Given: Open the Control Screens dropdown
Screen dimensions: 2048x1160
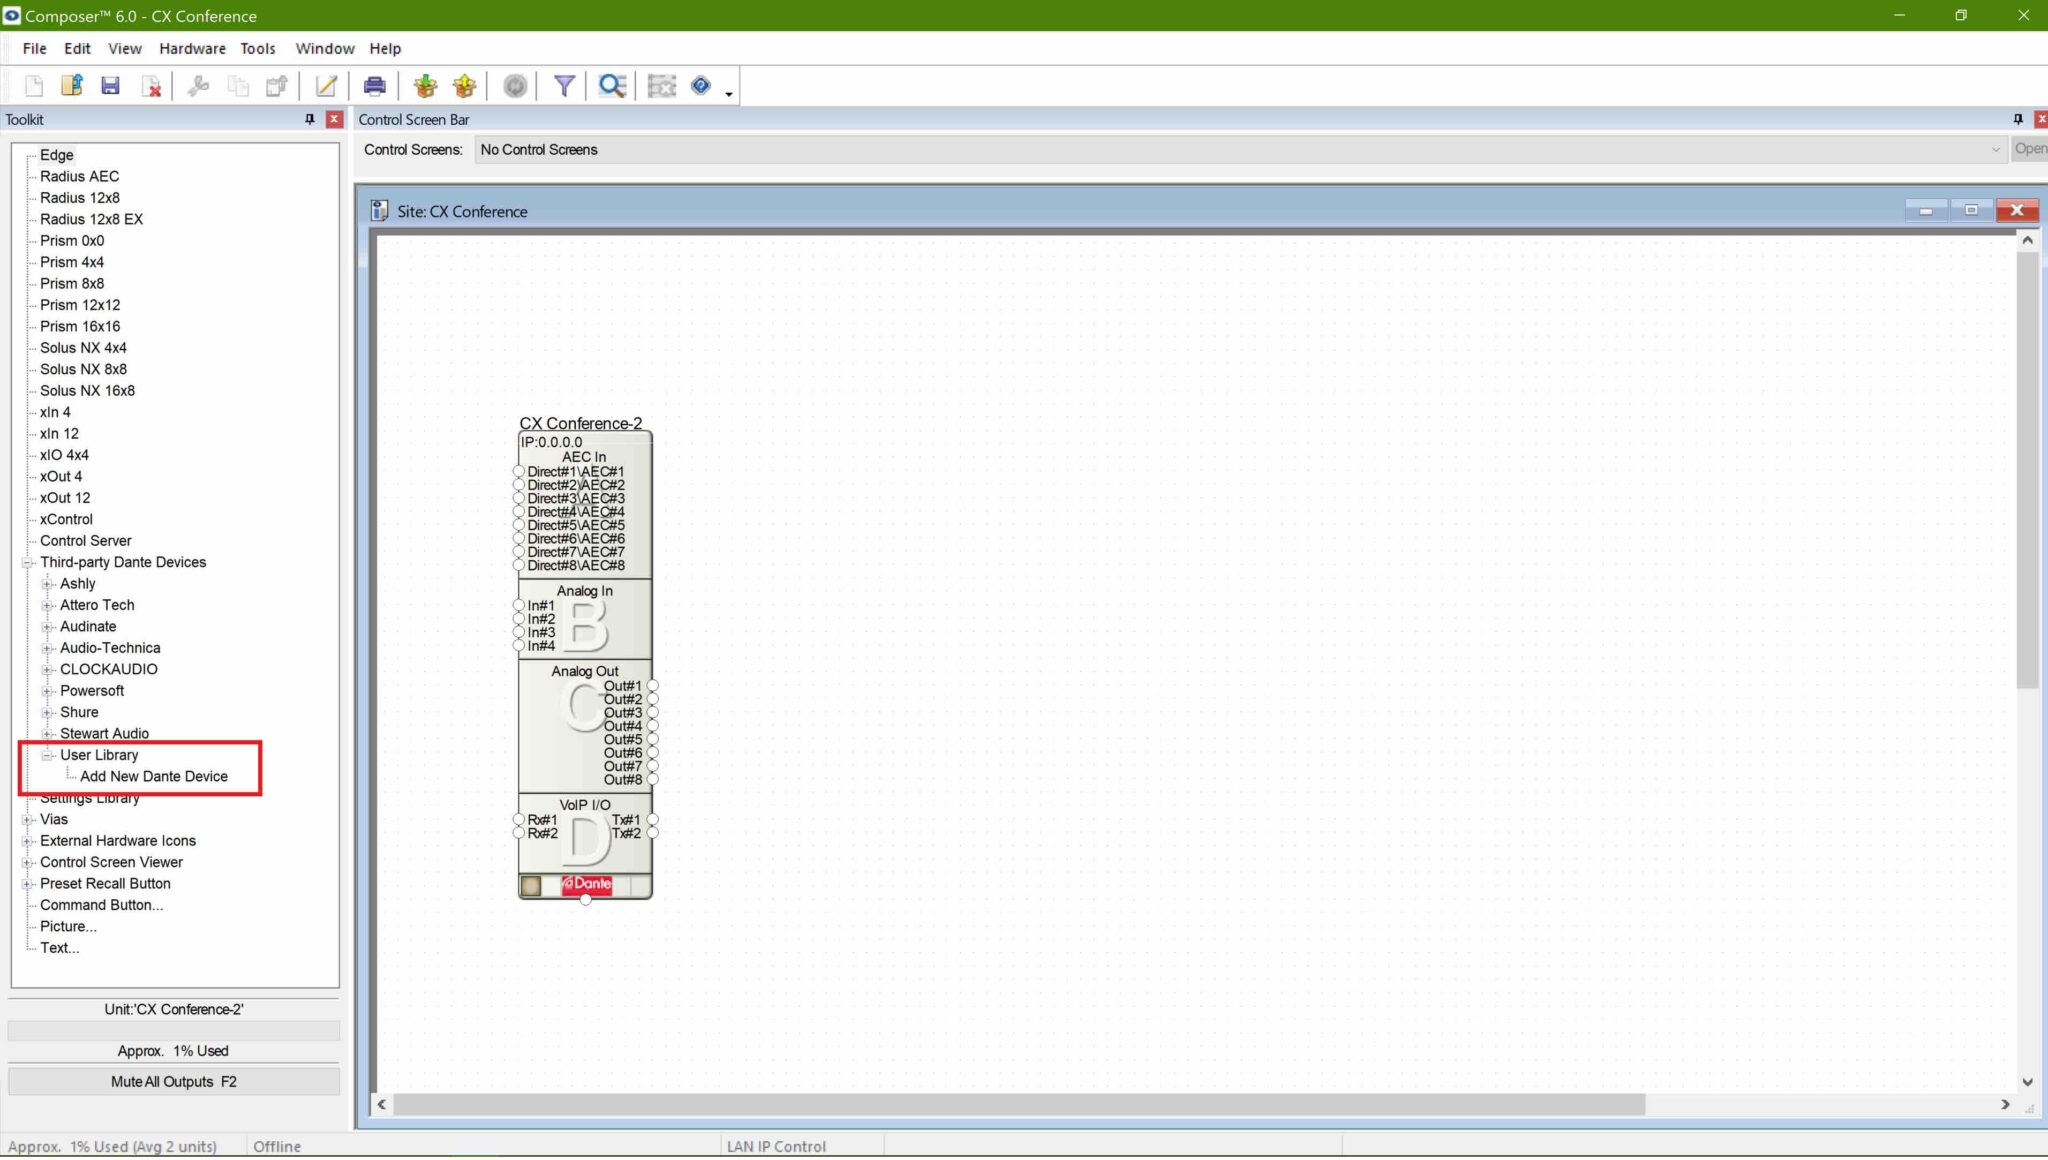Looking at the screenshot, I should (x=1996, y=149).
